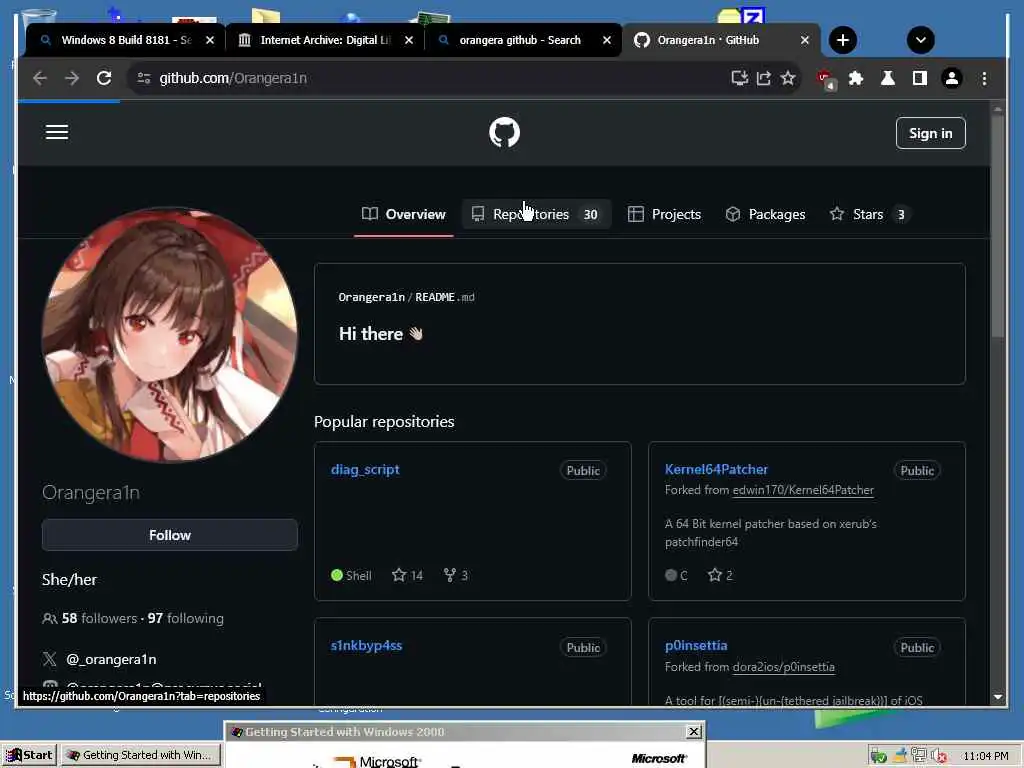Open the Chrome three-dot menu
1024x768 pixels.
(x=984, y=78)
